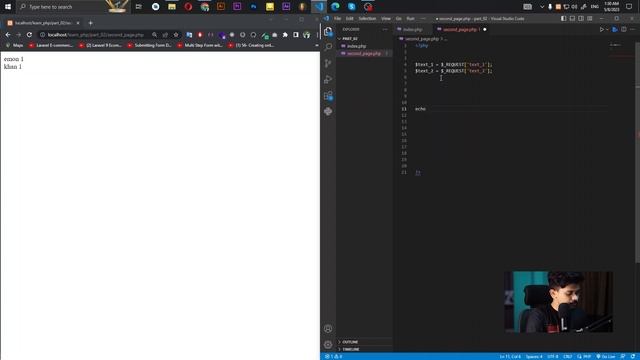Show hidden system tray icons chevron
The width and height of the screenshot is (640, 360).
542,7
